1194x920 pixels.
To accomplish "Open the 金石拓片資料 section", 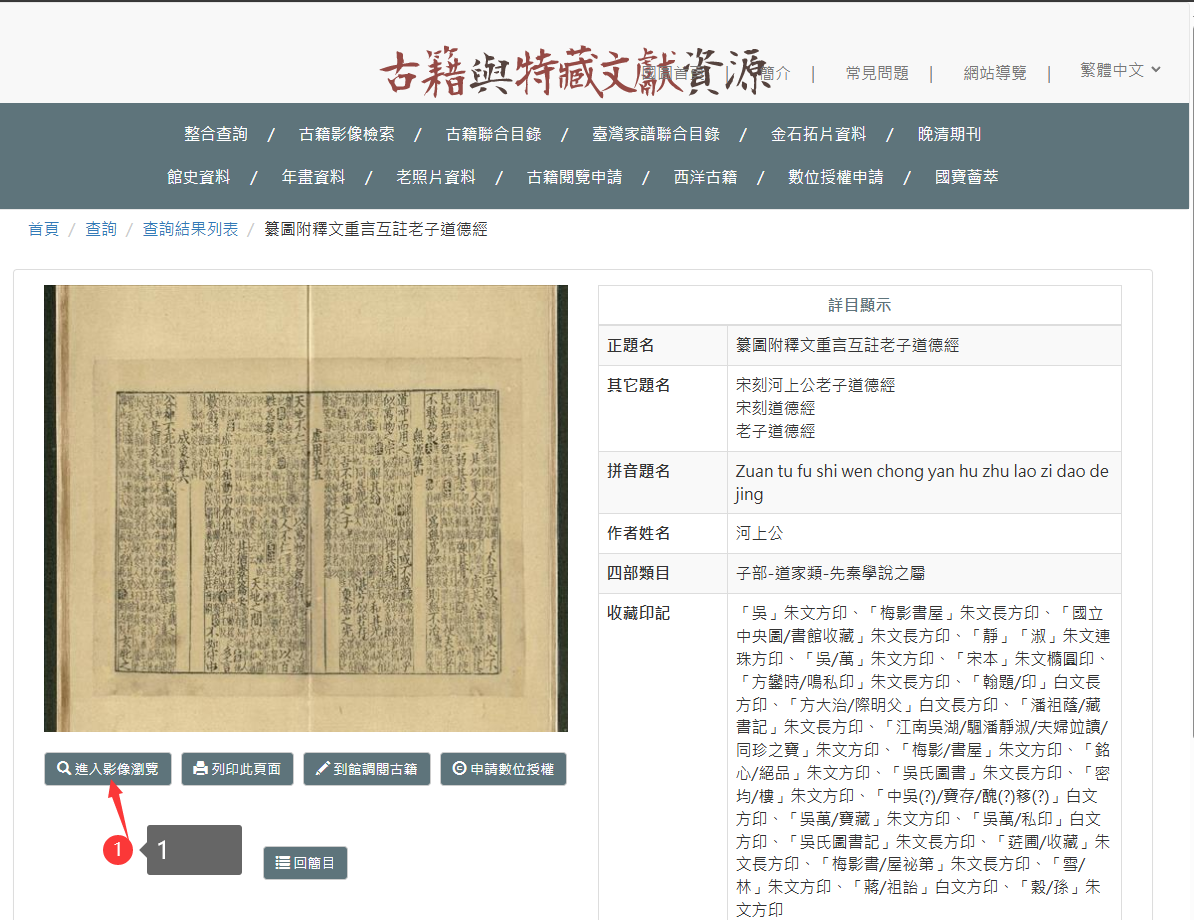I will click(818, 134).
